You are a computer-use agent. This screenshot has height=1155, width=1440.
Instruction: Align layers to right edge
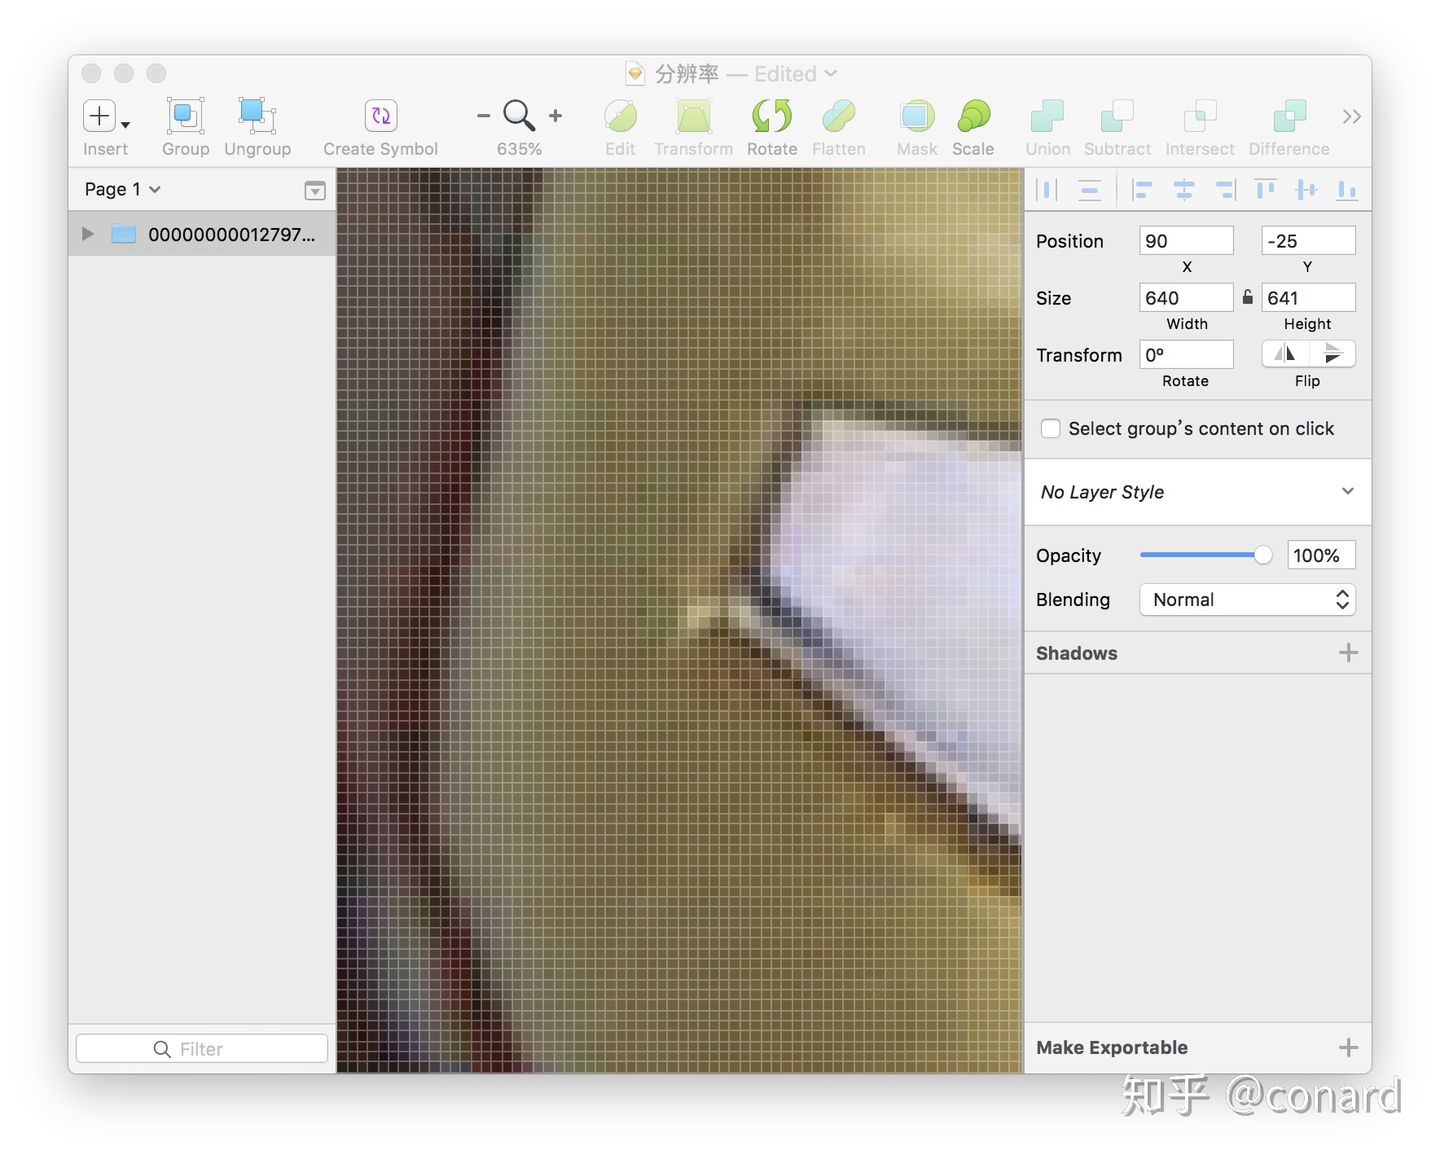point(1226,190)
